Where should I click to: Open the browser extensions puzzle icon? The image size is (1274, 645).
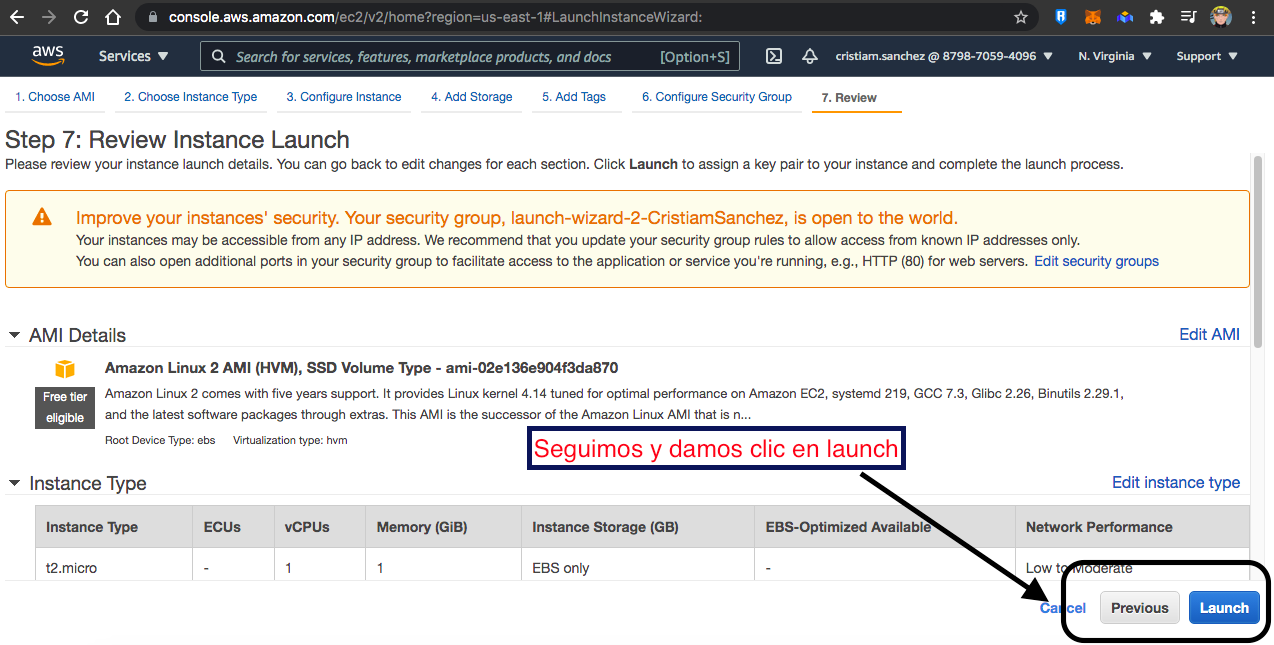tap(1157, 17)
